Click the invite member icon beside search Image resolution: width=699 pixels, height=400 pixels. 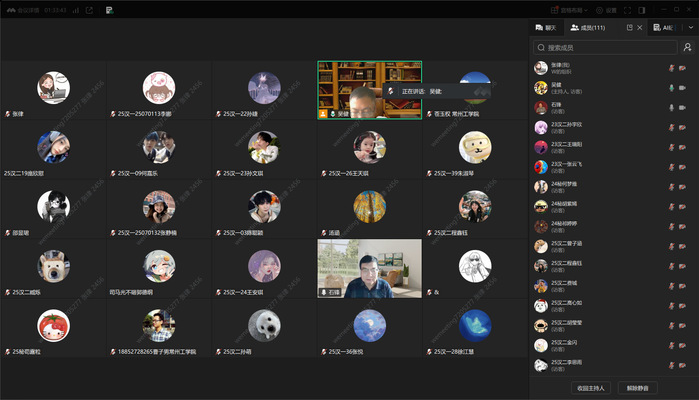[x=688, y=47]
